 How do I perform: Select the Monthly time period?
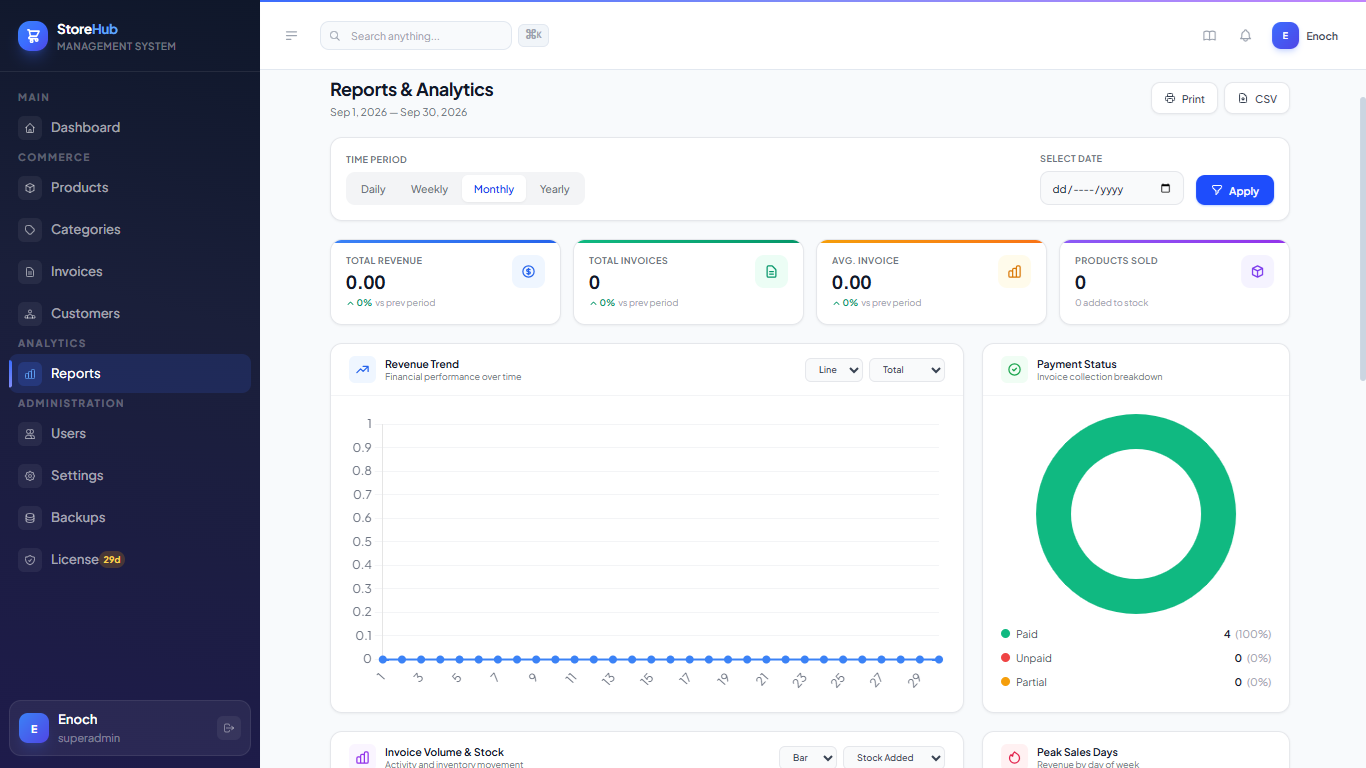coord(494,189)
